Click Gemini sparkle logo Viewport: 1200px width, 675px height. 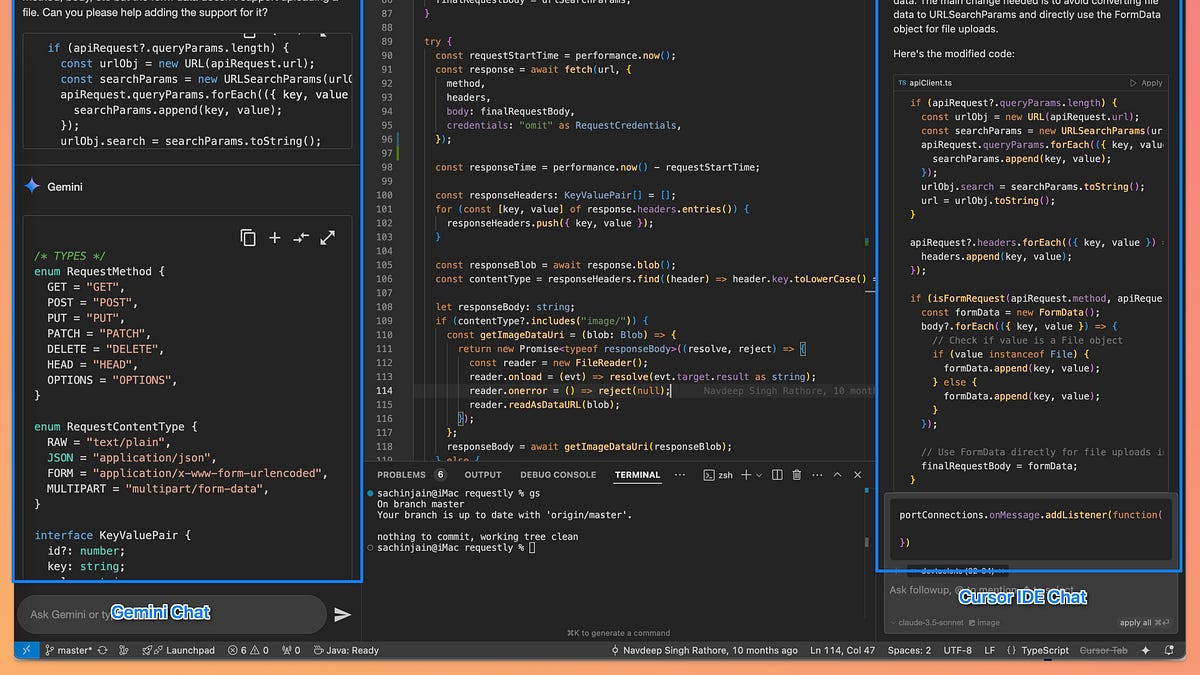[32, 186]
